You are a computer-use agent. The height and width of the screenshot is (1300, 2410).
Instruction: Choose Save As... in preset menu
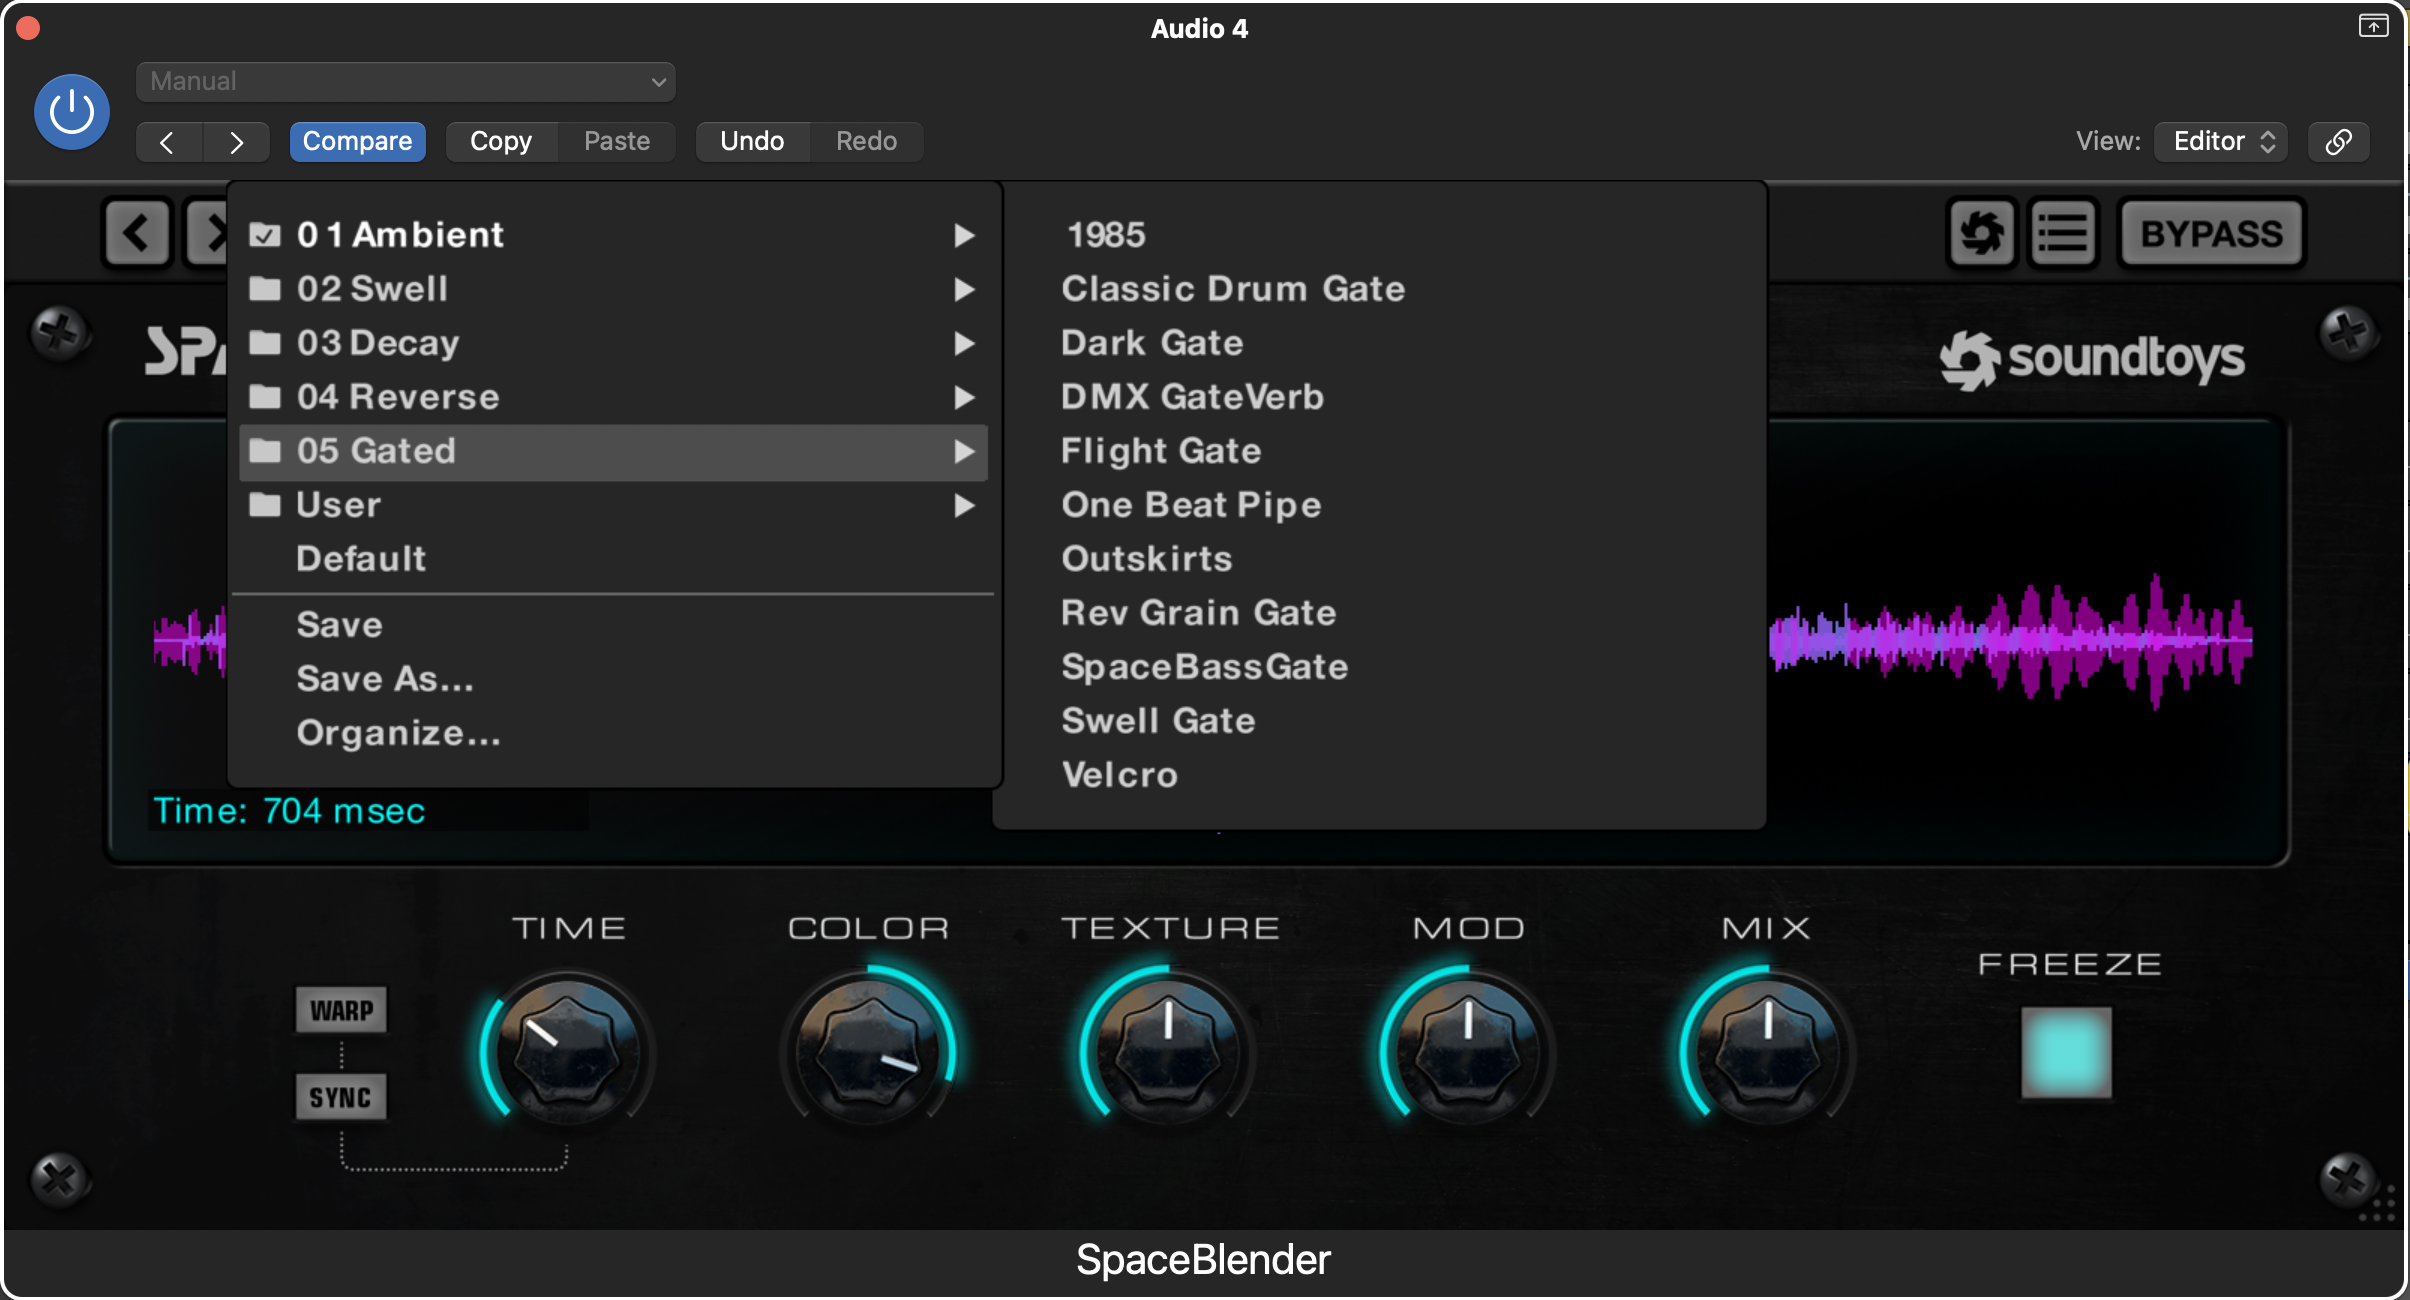[x=385, y=679]
